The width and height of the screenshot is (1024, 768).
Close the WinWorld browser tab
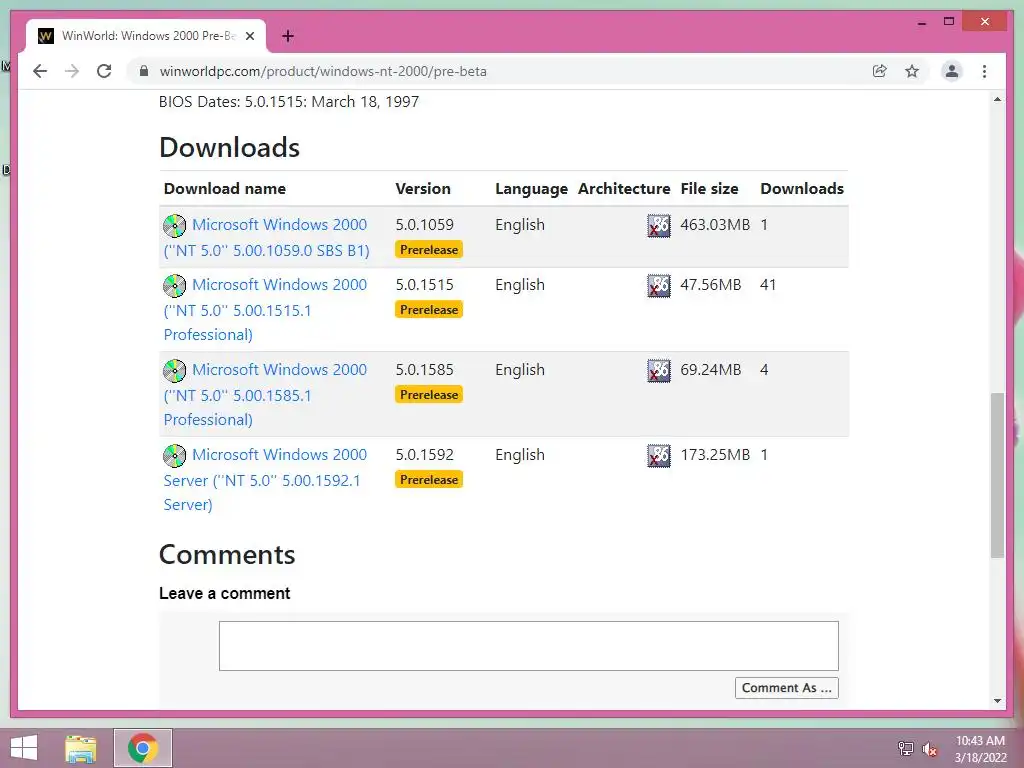tap(249, 36)
